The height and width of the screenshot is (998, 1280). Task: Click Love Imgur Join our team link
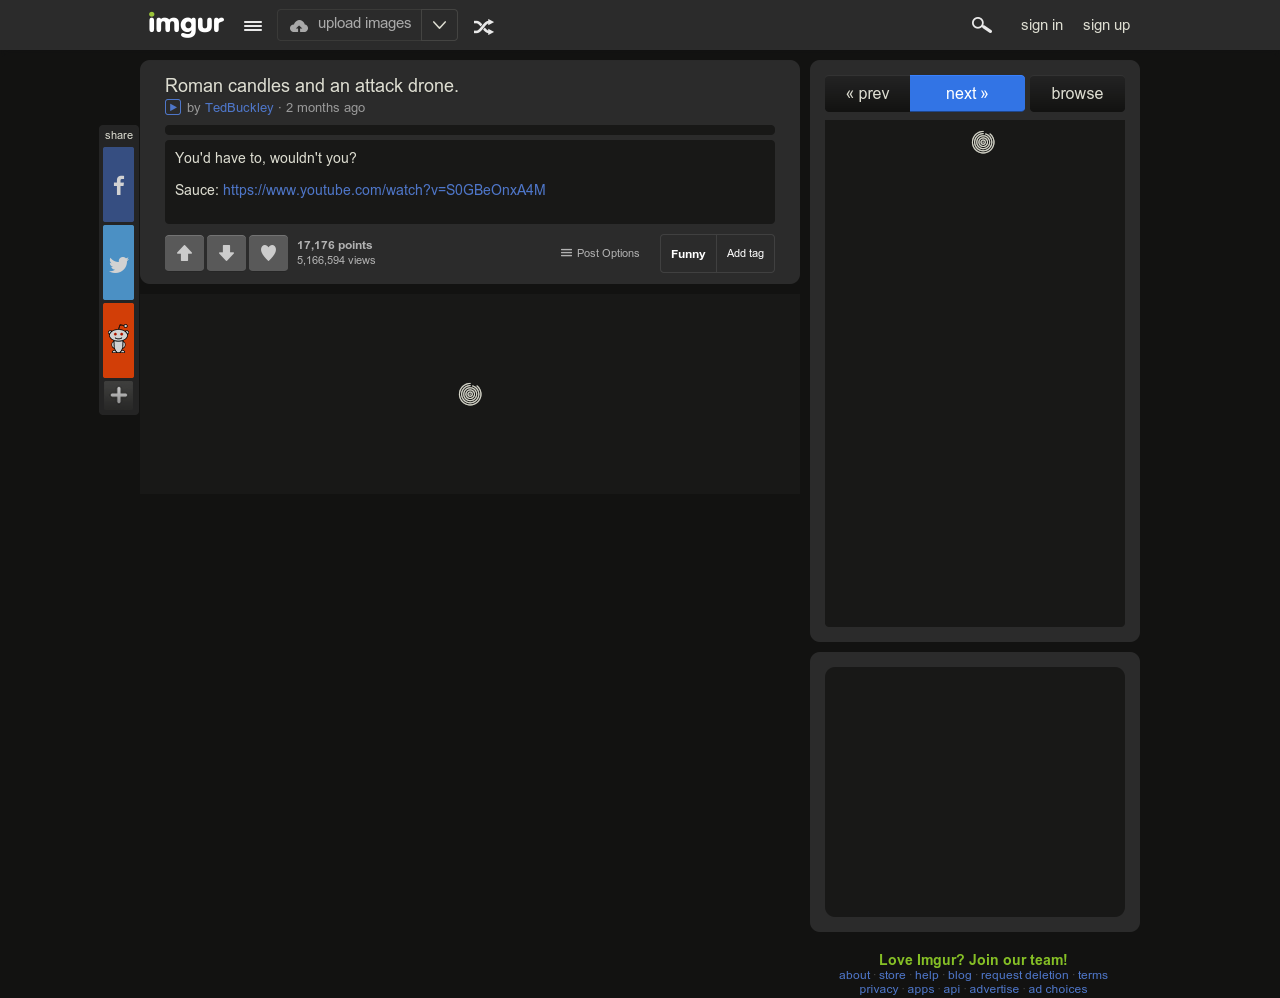(x=973, y=960)
